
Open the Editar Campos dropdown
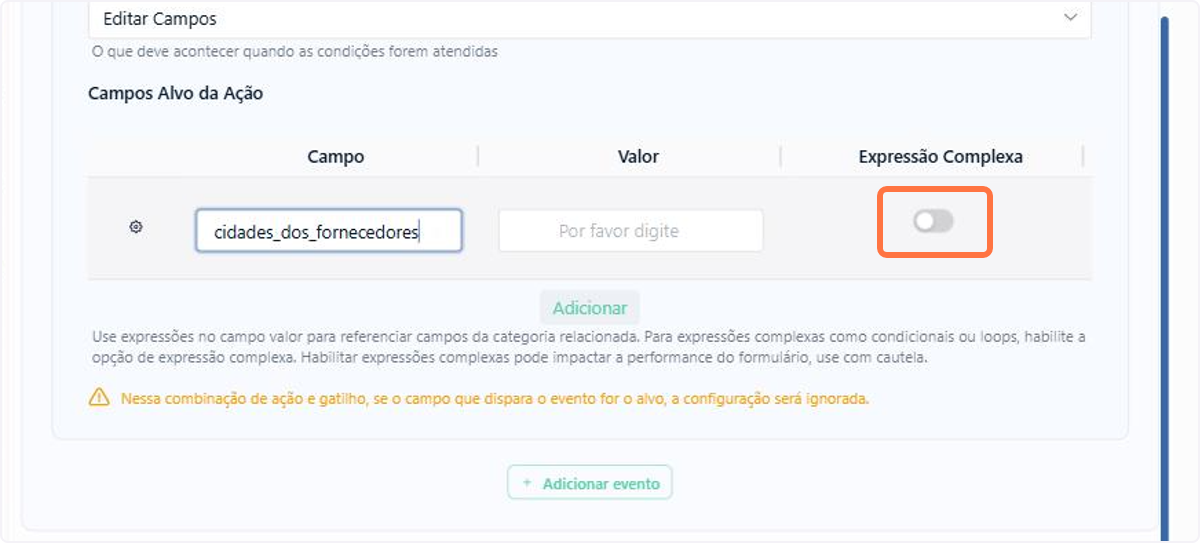pos(589,18)
